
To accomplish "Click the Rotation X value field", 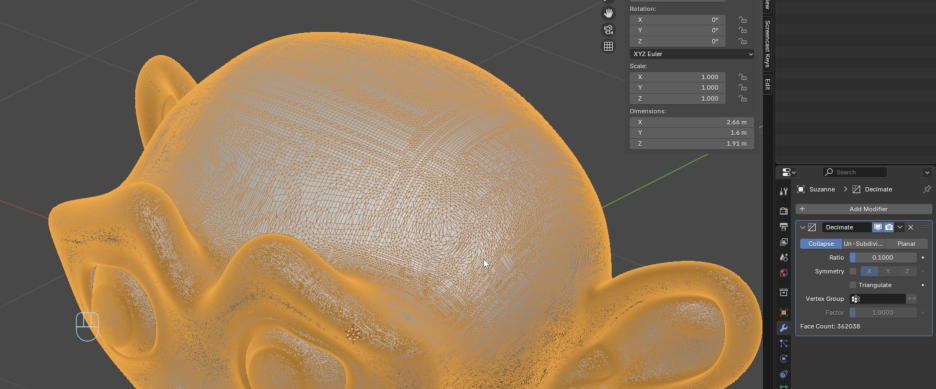I will [x=678, y=20].
